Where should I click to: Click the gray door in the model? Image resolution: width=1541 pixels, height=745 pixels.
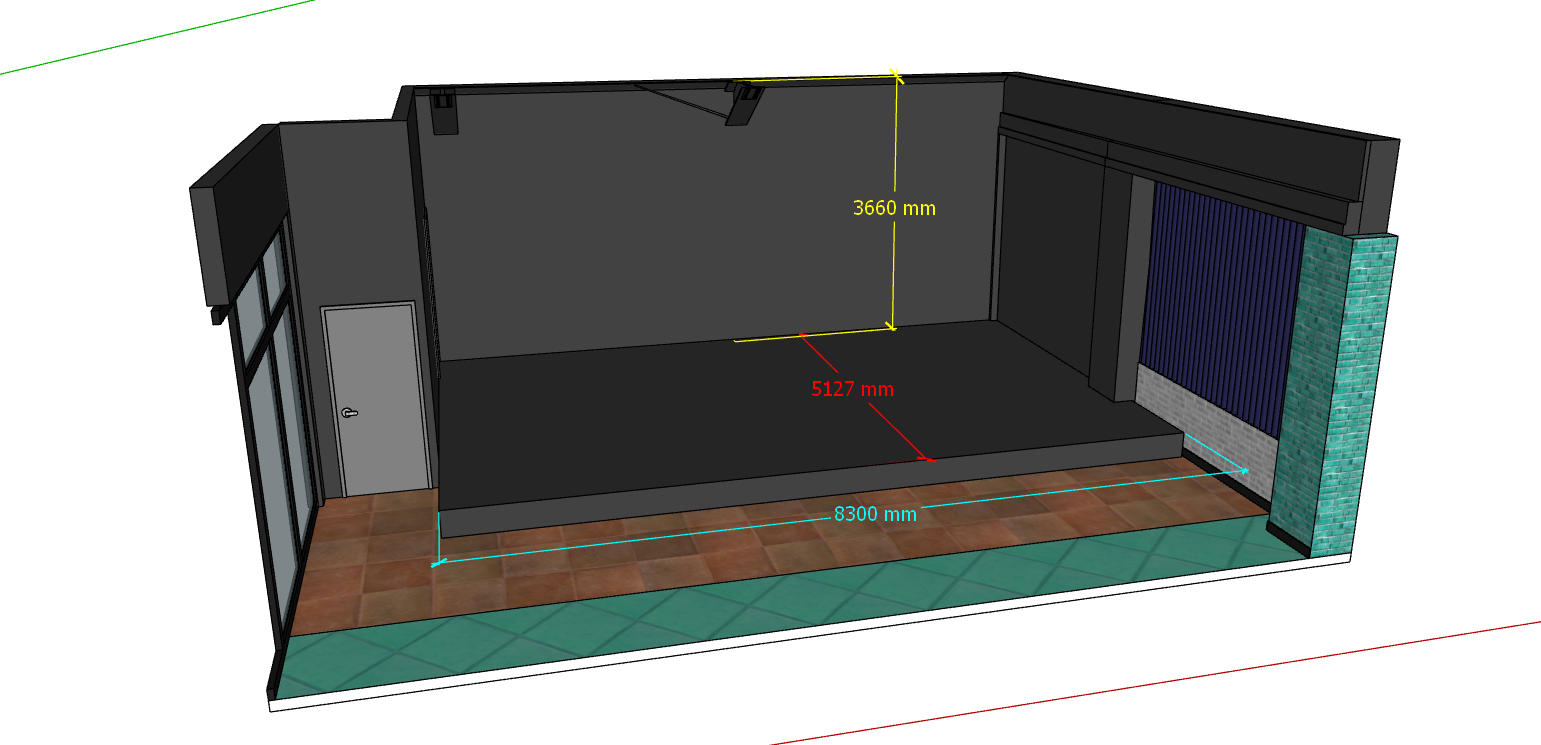pos(377,398)
